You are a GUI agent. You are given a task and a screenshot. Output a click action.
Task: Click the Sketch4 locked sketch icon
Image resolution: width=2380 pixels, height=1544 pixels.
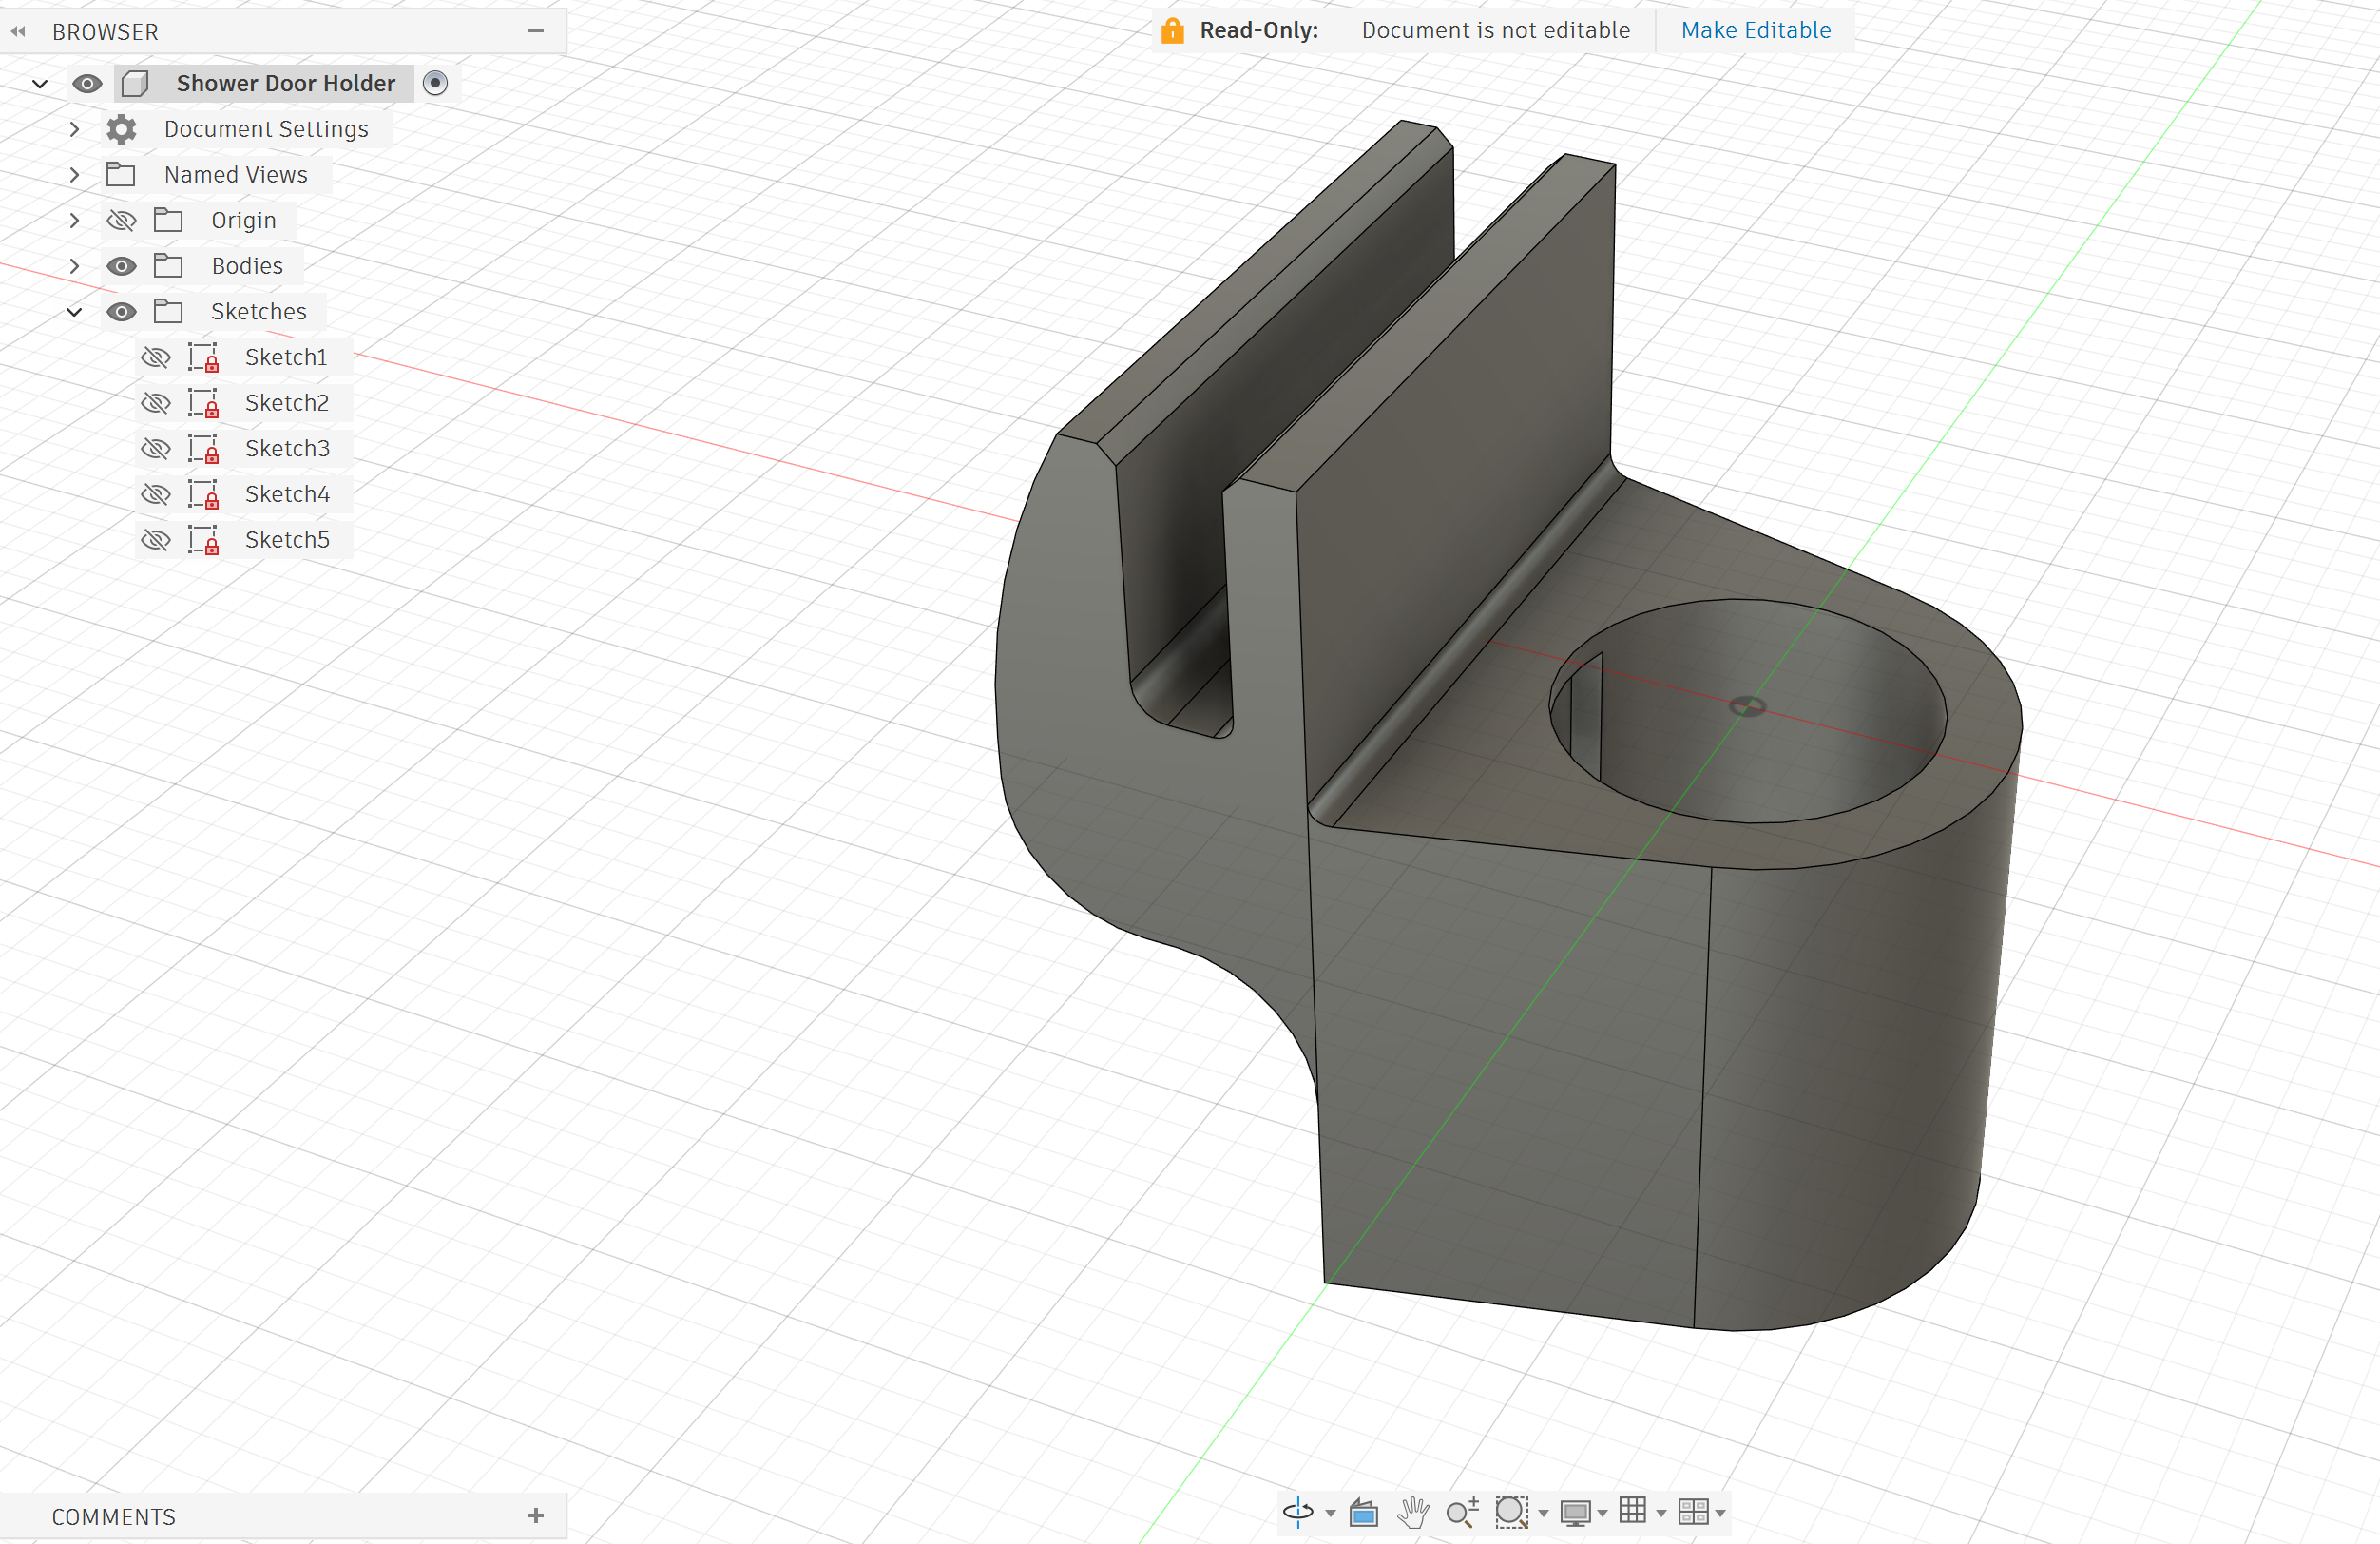tap(204, 494)
